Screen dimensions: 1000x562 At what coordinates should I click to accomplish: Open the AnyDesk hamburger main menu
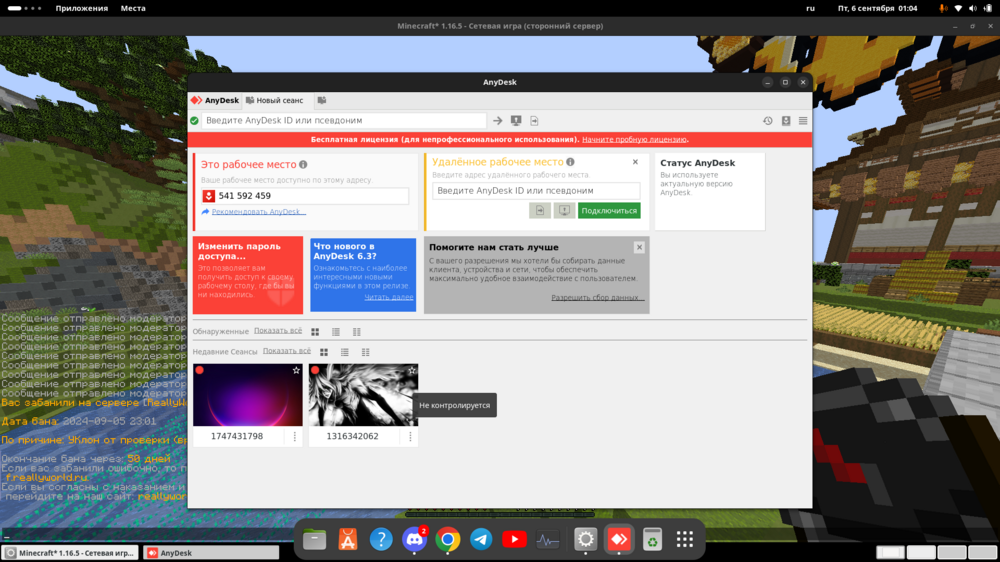tap(803, 121)
